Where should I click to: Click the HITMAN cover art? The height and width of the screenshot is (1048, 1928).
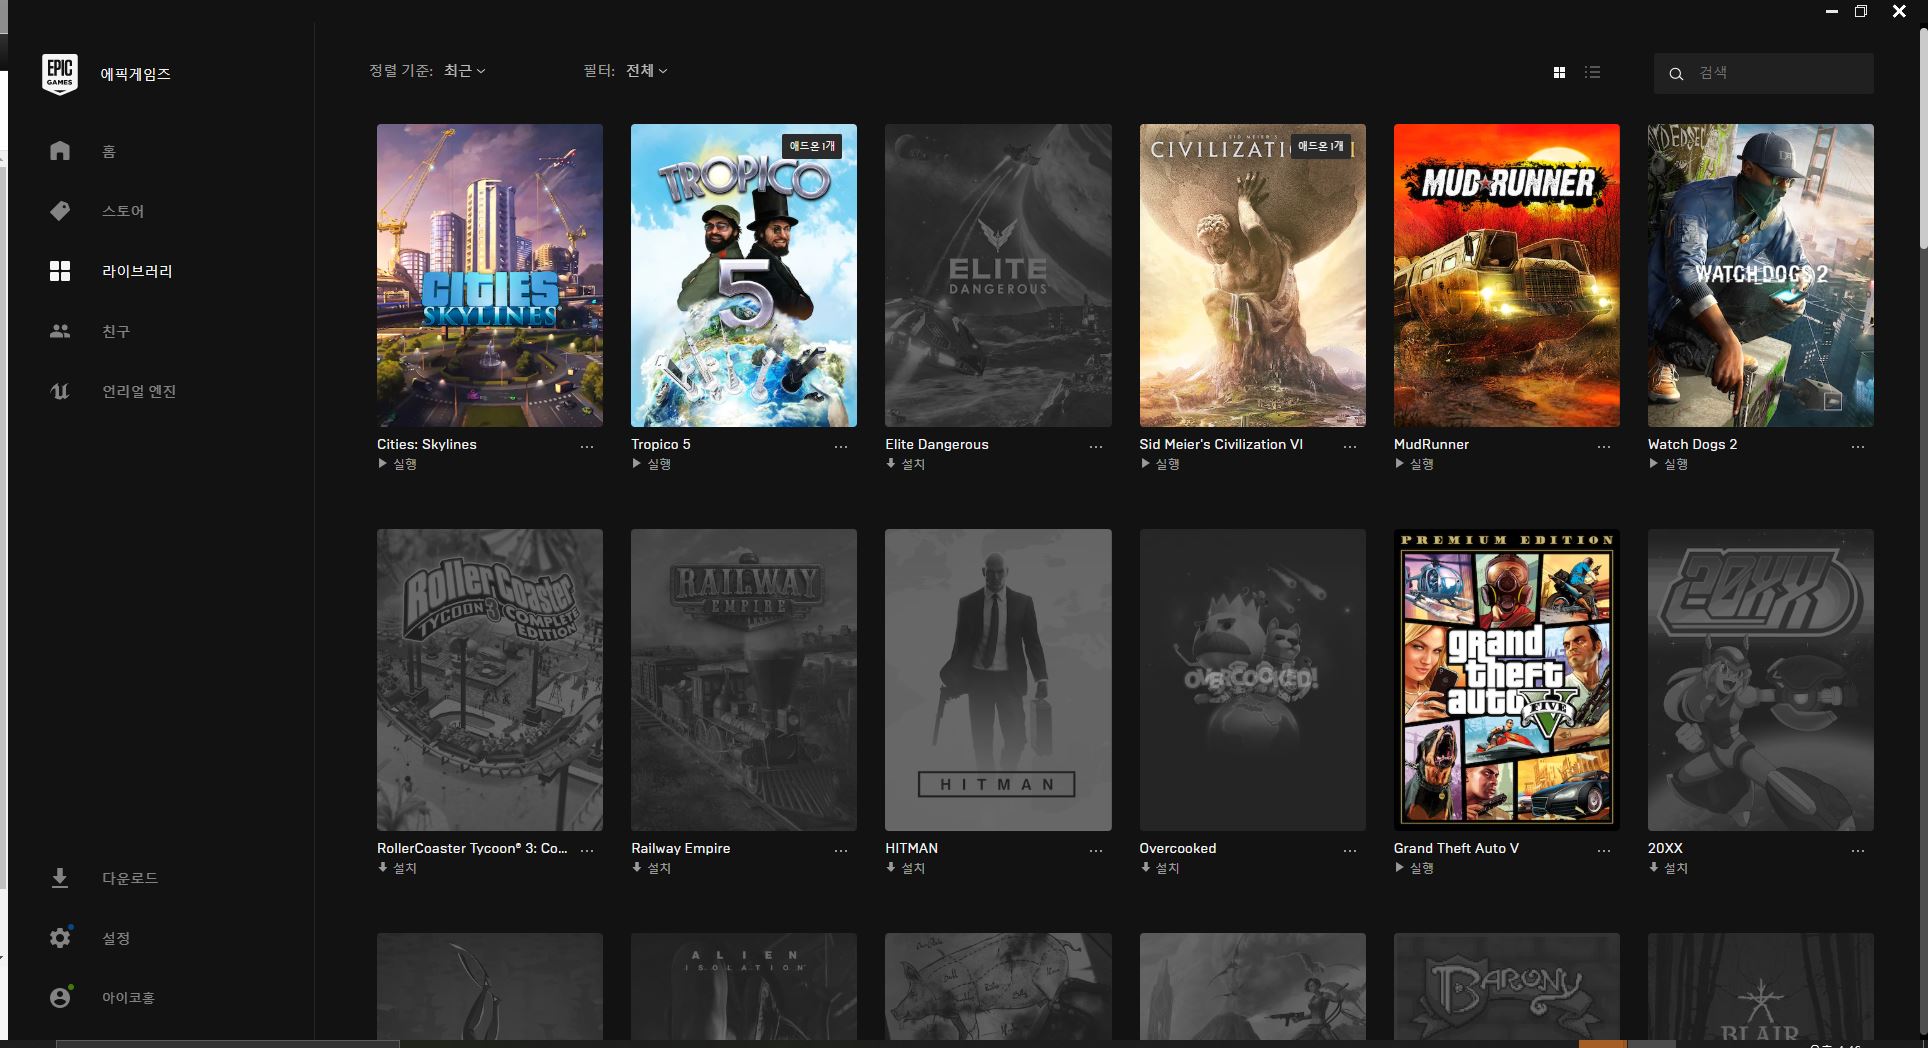click(x=998, y=680)
